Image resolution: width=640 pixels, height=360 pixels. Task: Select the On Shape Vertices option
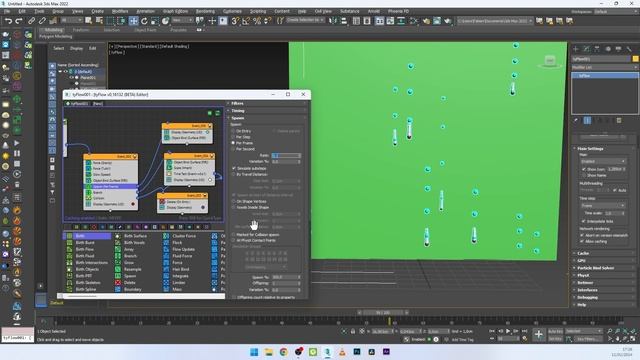(x=234, y=201)
